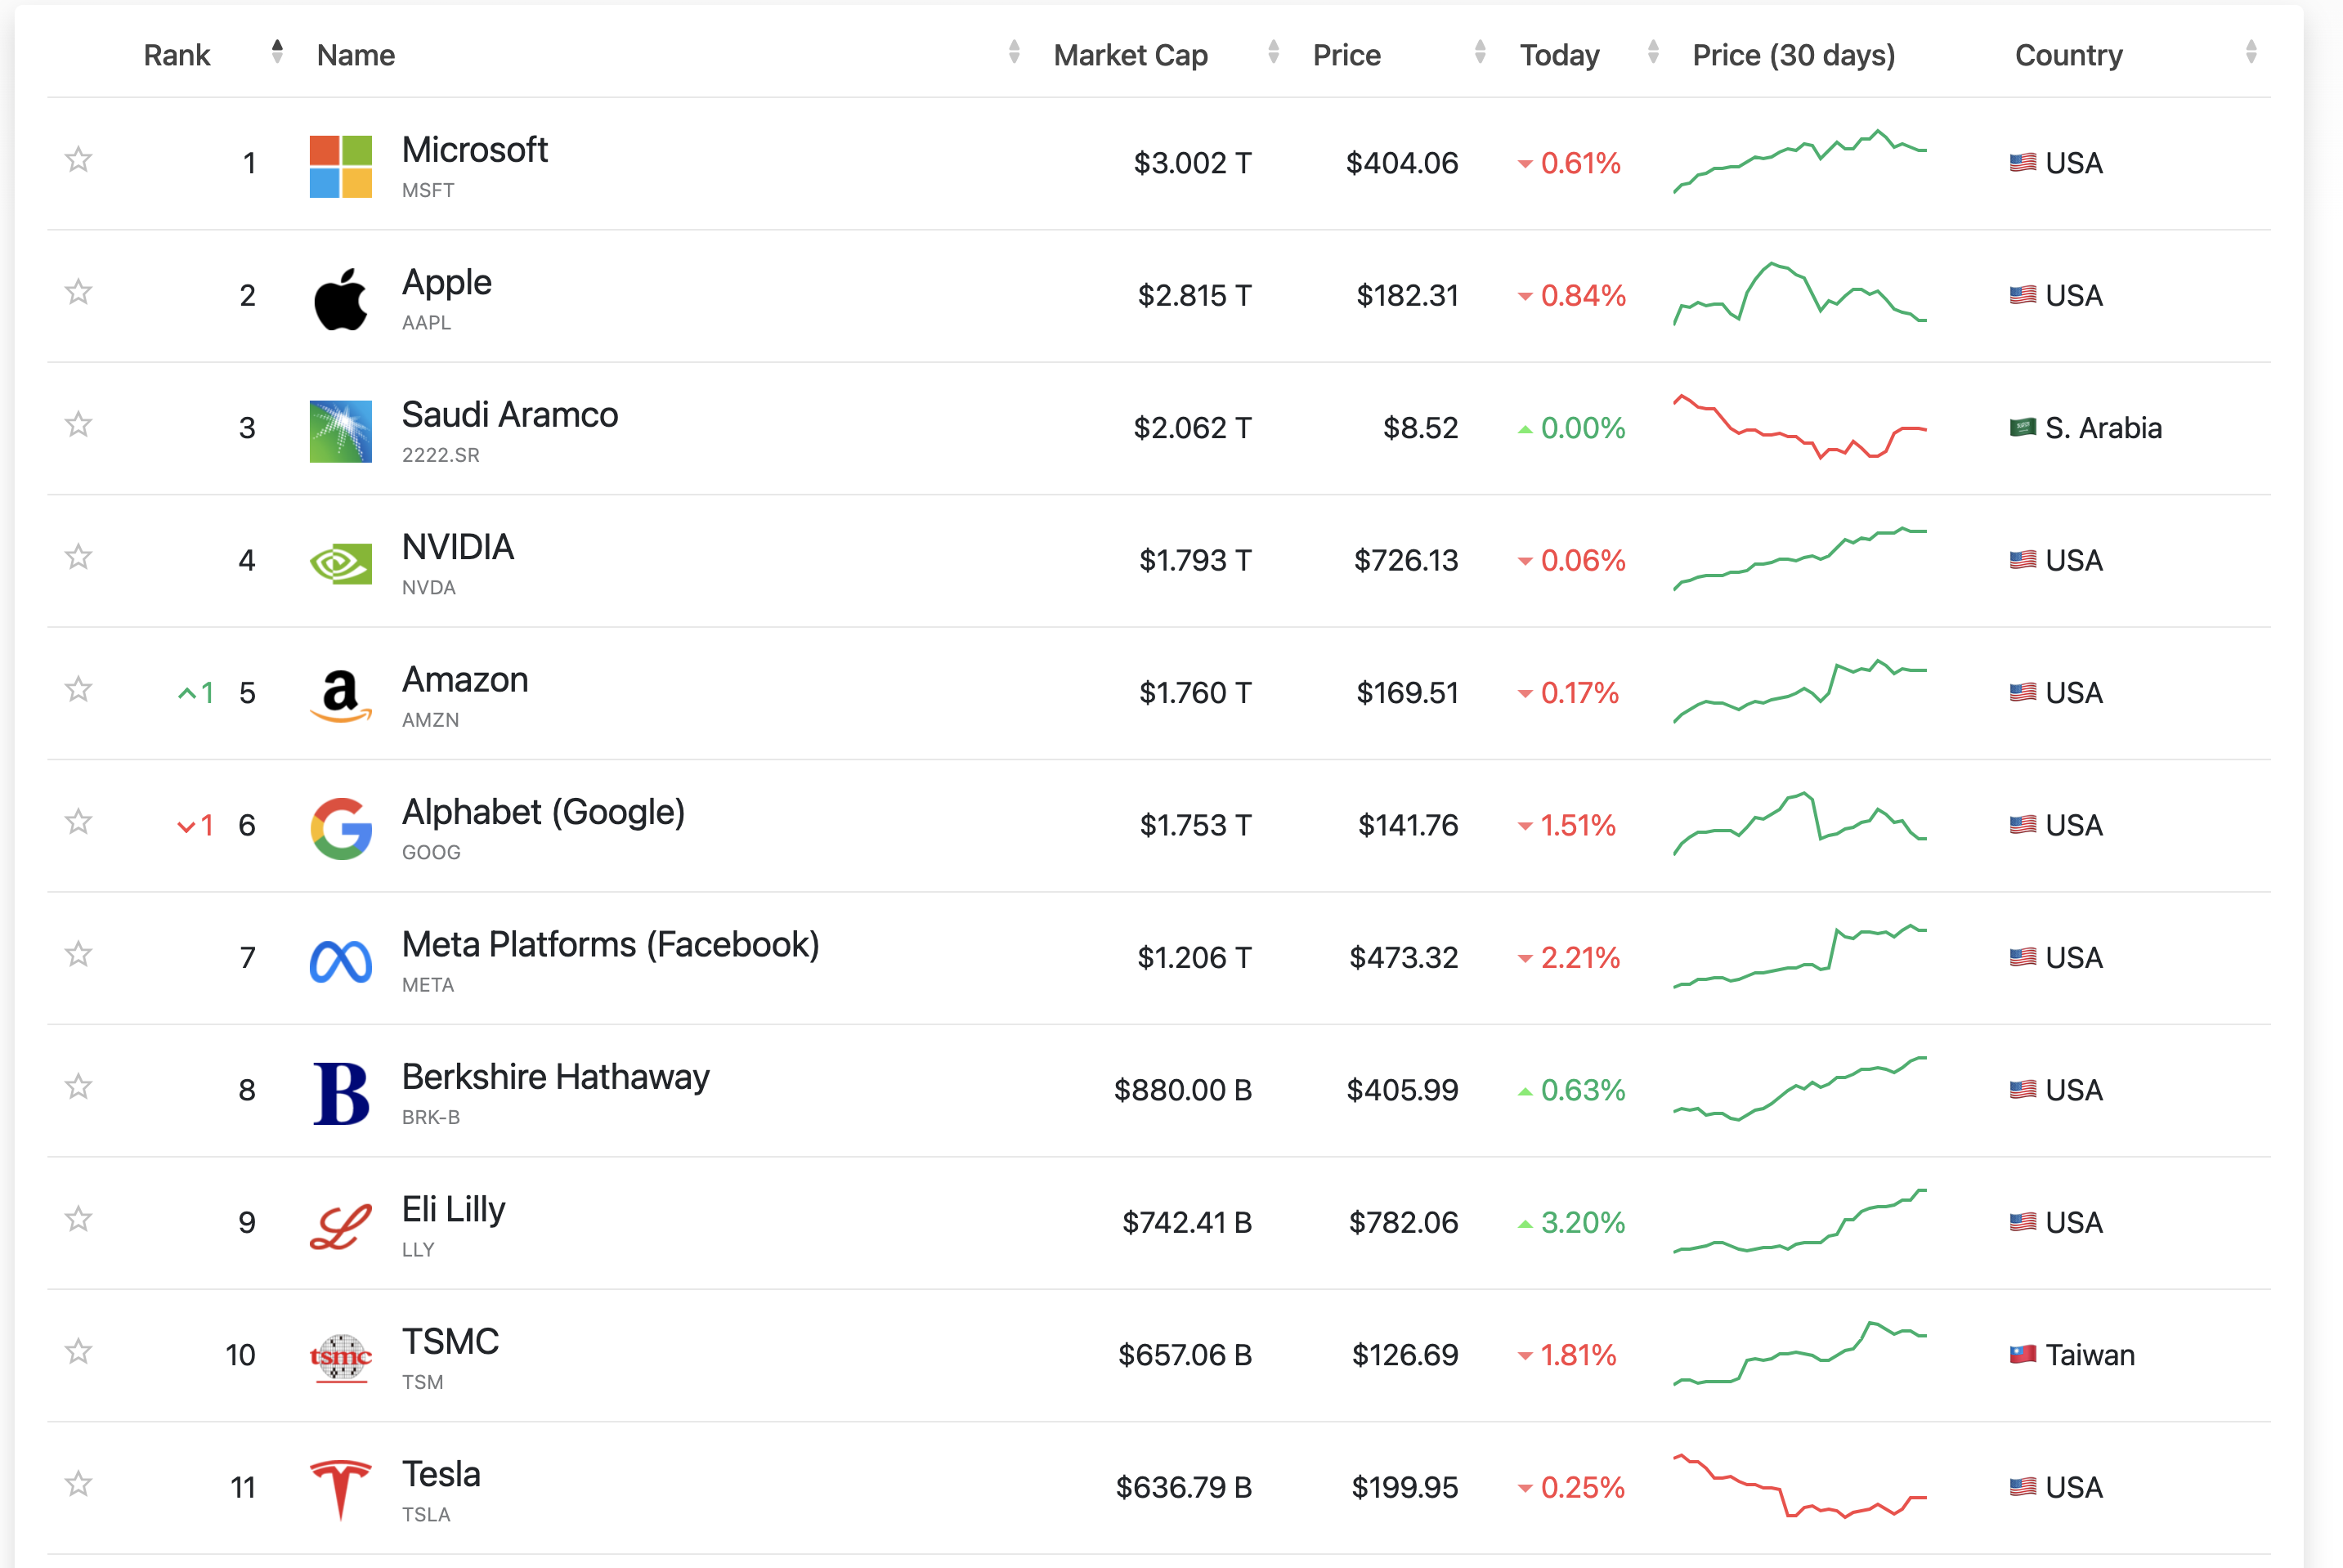Click the Rank column header
The height and width of the screenshot is (1568, 2343).
point(177,55)
